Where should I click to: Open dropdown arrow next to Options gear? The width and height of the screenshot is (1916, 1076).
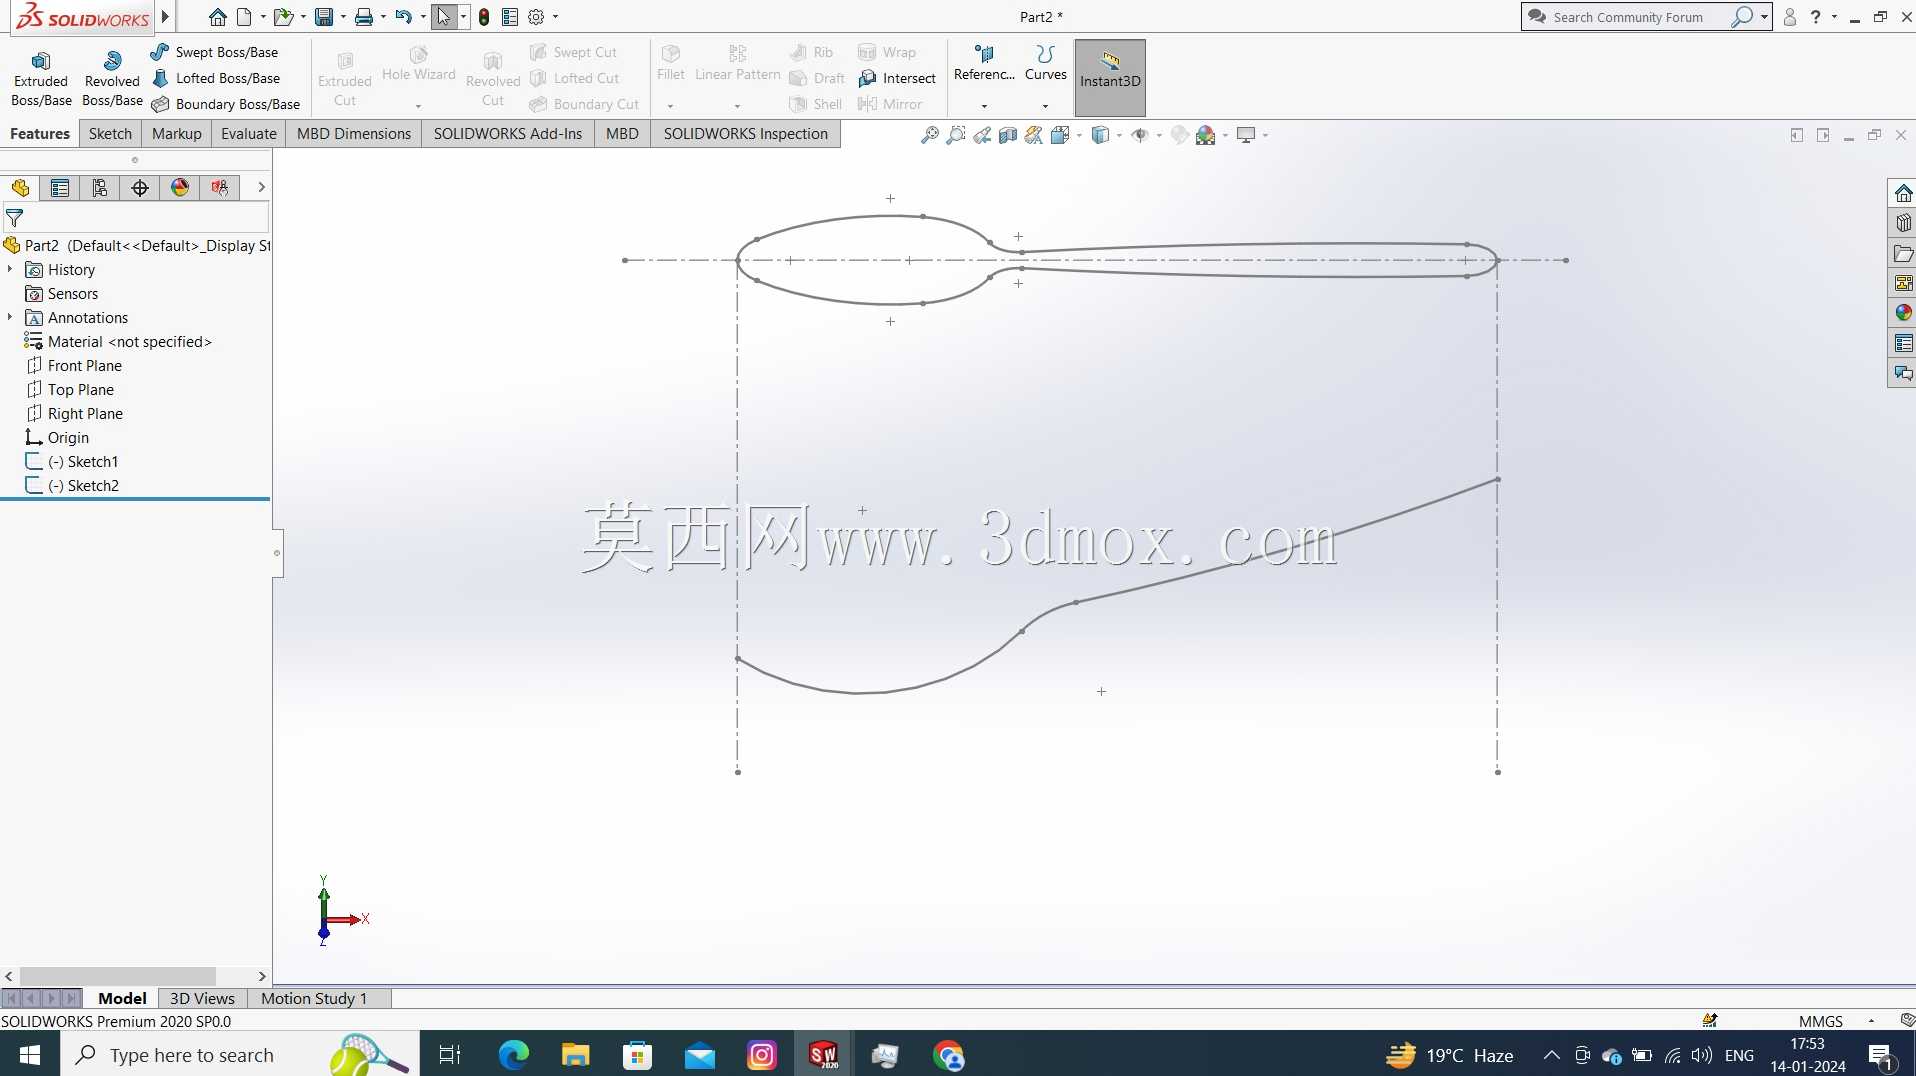[x=556, y=17]
